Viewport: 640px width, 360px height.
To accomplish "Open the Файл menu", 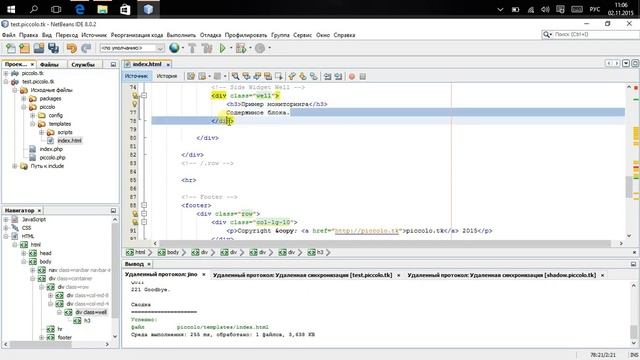I will (9, 35).
